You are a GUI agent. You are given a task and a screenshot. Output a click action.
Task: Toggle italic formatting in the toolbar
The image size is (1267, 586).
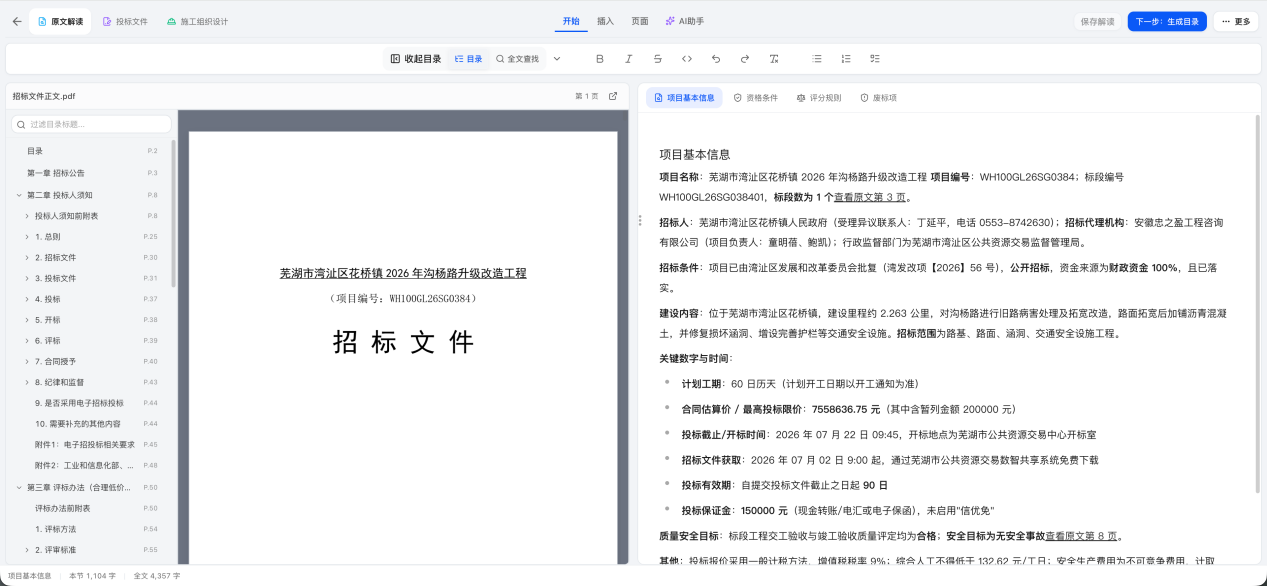coord(629,59)
